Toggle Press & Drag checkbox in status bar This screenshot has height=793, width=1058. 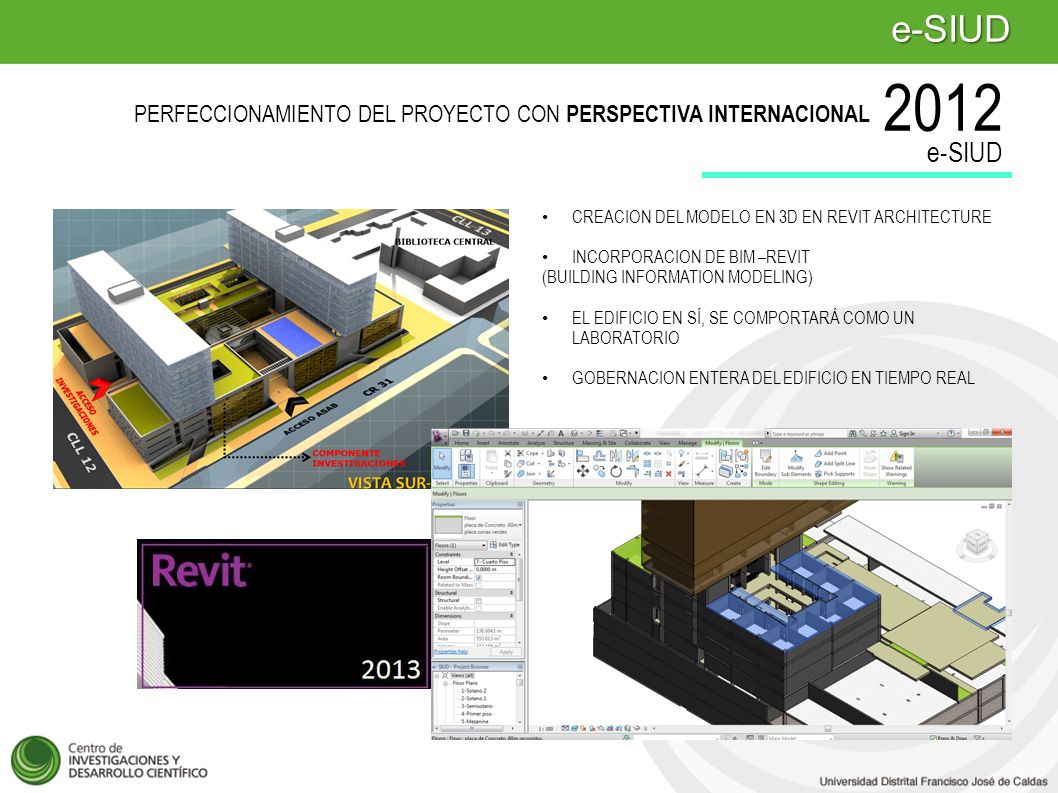tap(933, 738)
